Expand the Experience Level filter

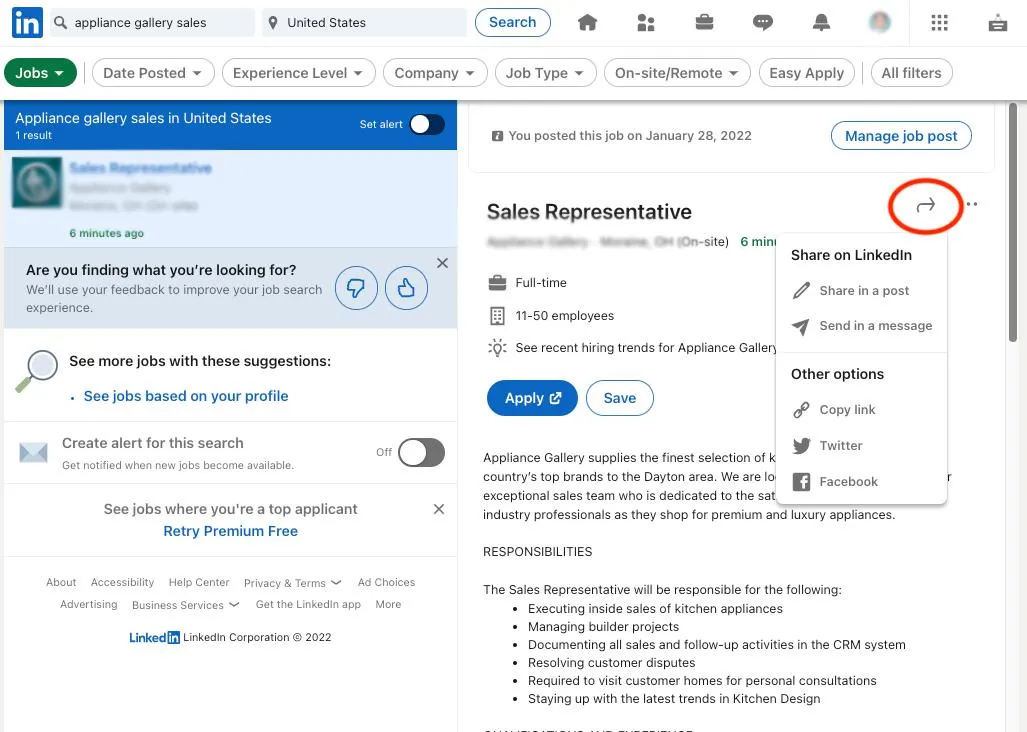click(x=299, y=73)
